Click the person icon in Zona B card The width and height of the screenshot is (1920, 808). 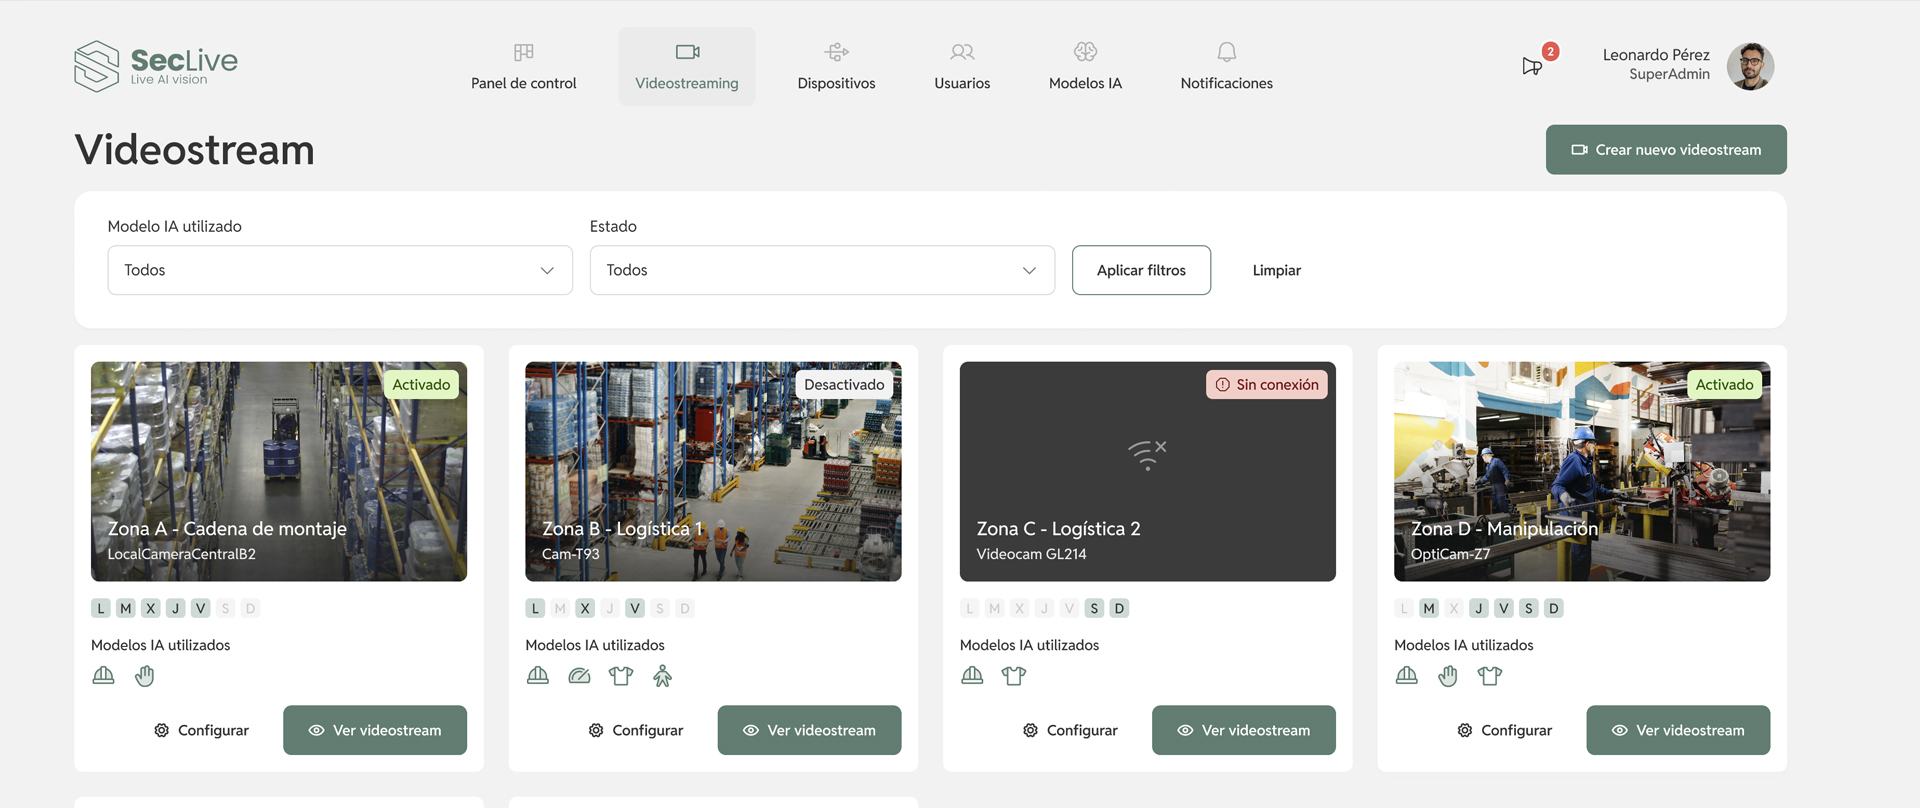tap(662, 676)
